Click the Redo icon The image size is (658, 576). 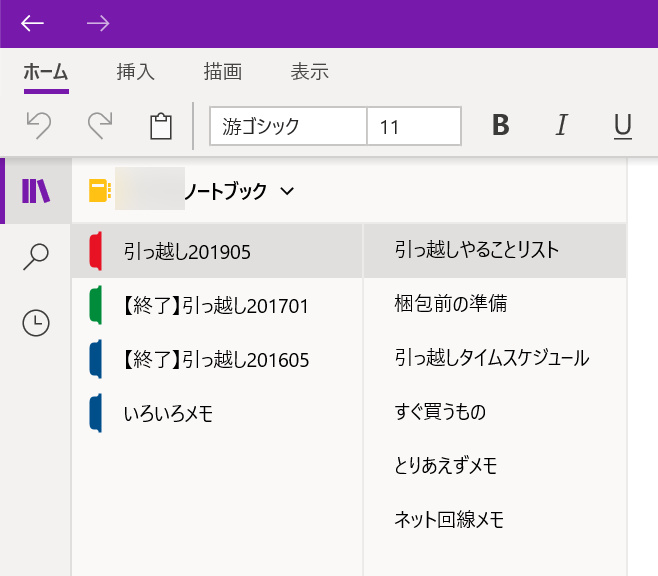100,125
